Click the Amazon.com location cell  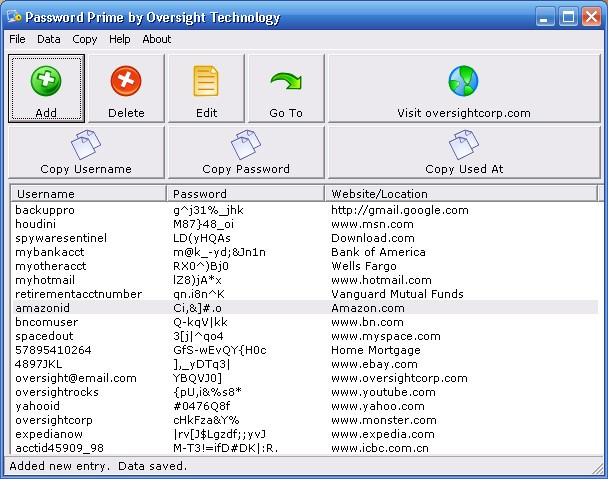click(368, 308)
